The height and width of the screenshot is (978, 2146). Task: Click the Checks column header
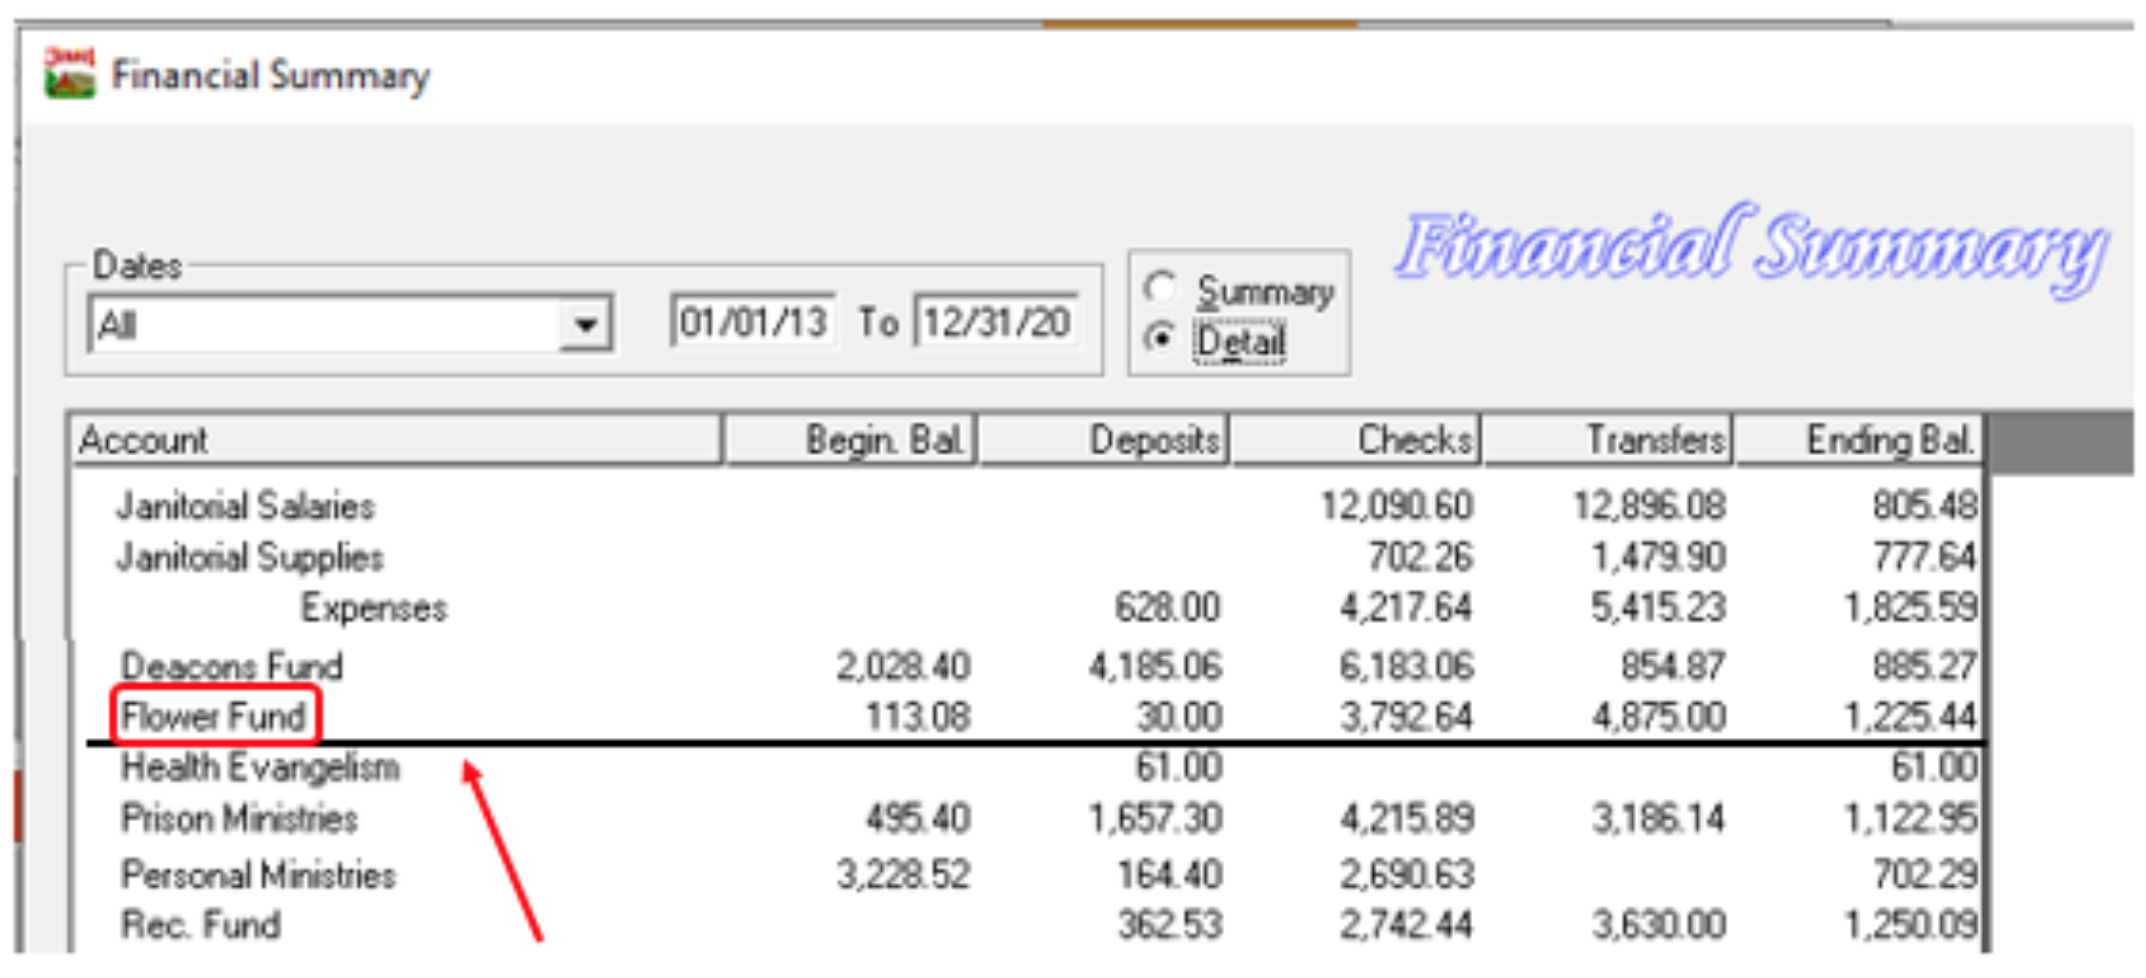point(1356,440)
